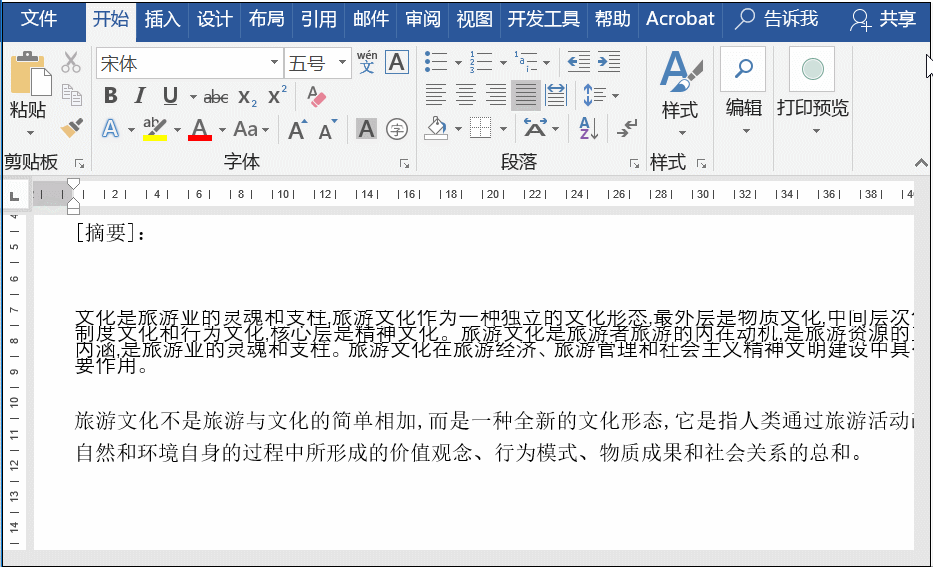Apply distributed alignment
The image size is (933, 567).
[x=556, y=95]
